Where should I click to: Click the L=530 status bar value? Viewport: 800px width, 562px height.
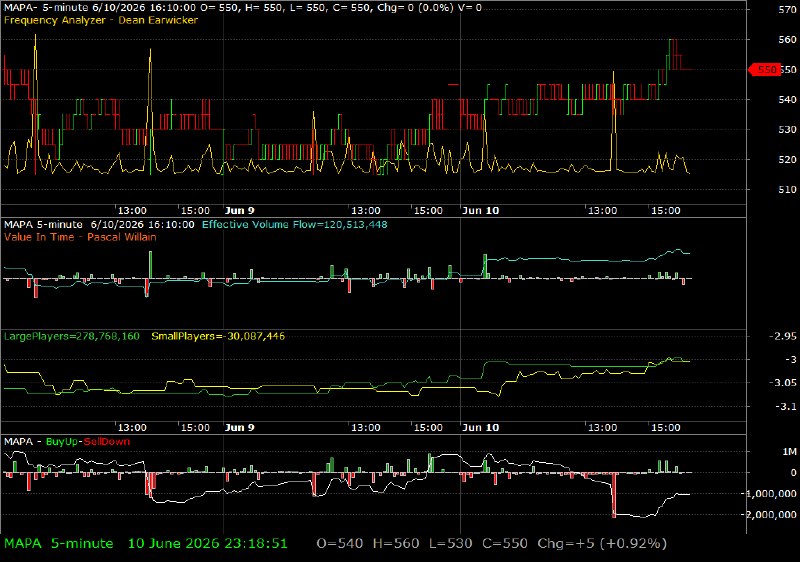pos(451,544)
